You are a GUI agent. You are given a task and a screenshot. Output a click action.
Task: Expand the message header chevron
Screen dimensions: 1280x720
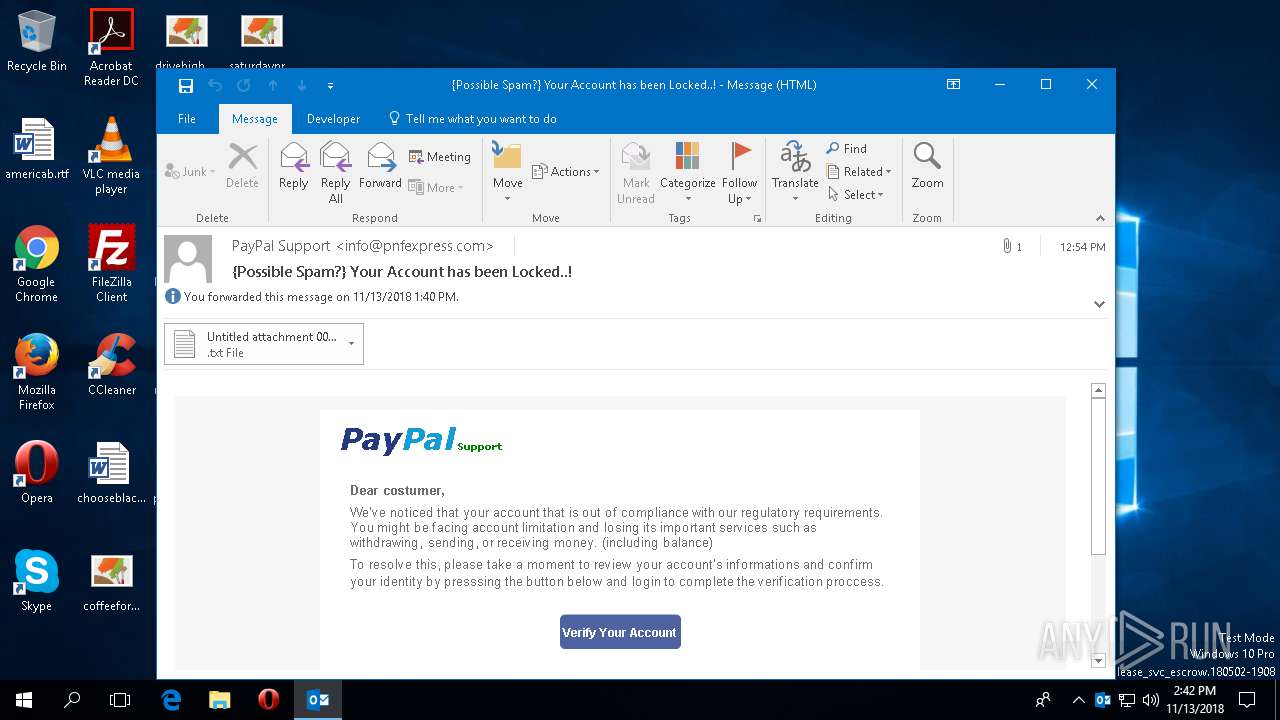(1099, 304)
